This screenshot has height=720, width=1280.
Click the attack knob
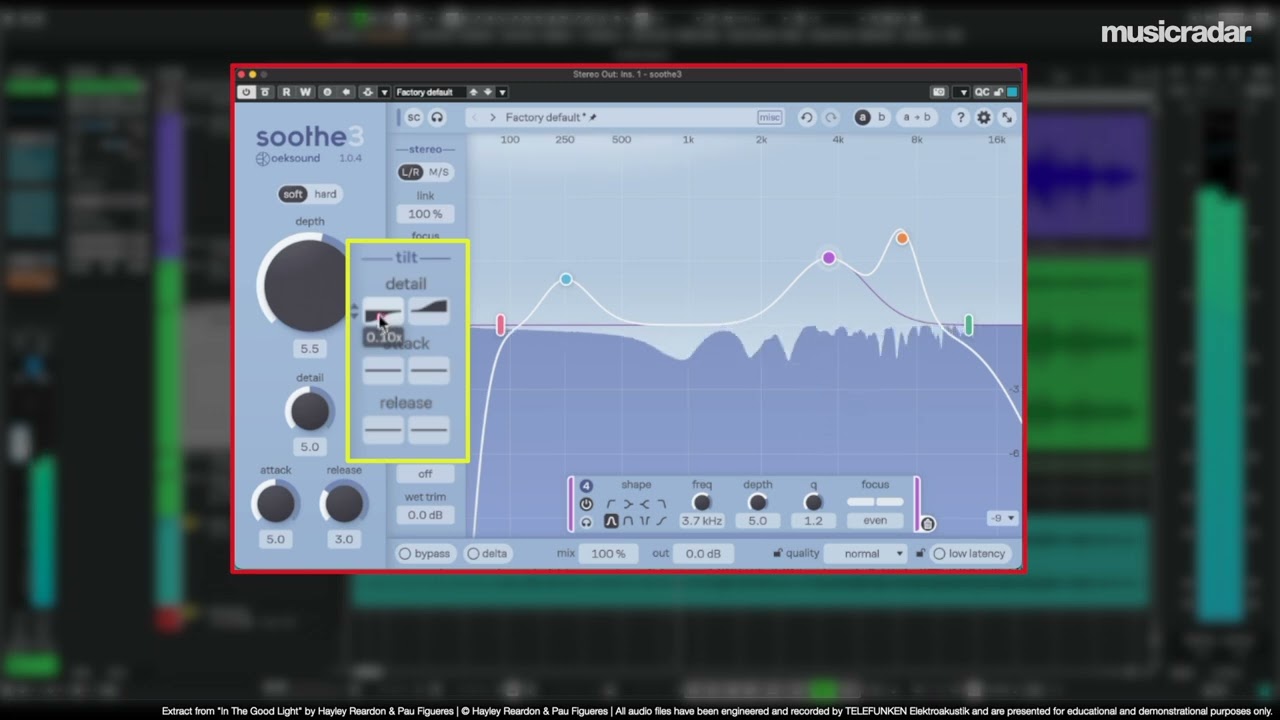click(275, 504)
